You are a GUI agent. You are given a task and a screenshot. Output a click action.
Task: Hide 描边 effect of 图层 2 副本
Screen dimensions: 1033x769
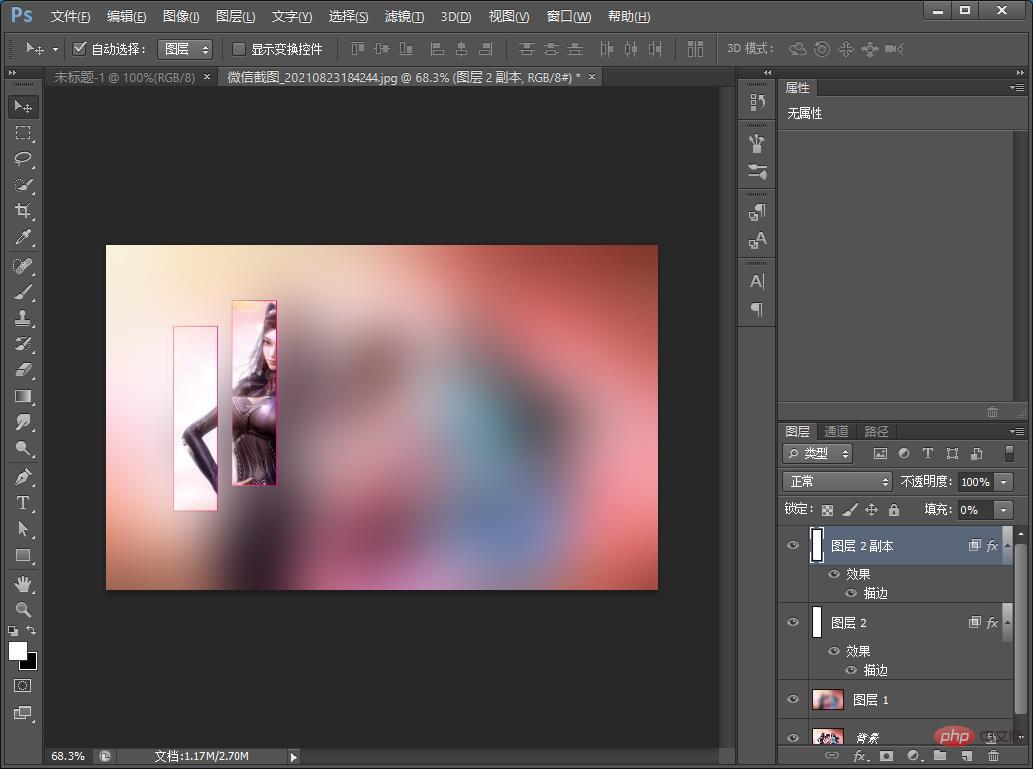(851, 593)
